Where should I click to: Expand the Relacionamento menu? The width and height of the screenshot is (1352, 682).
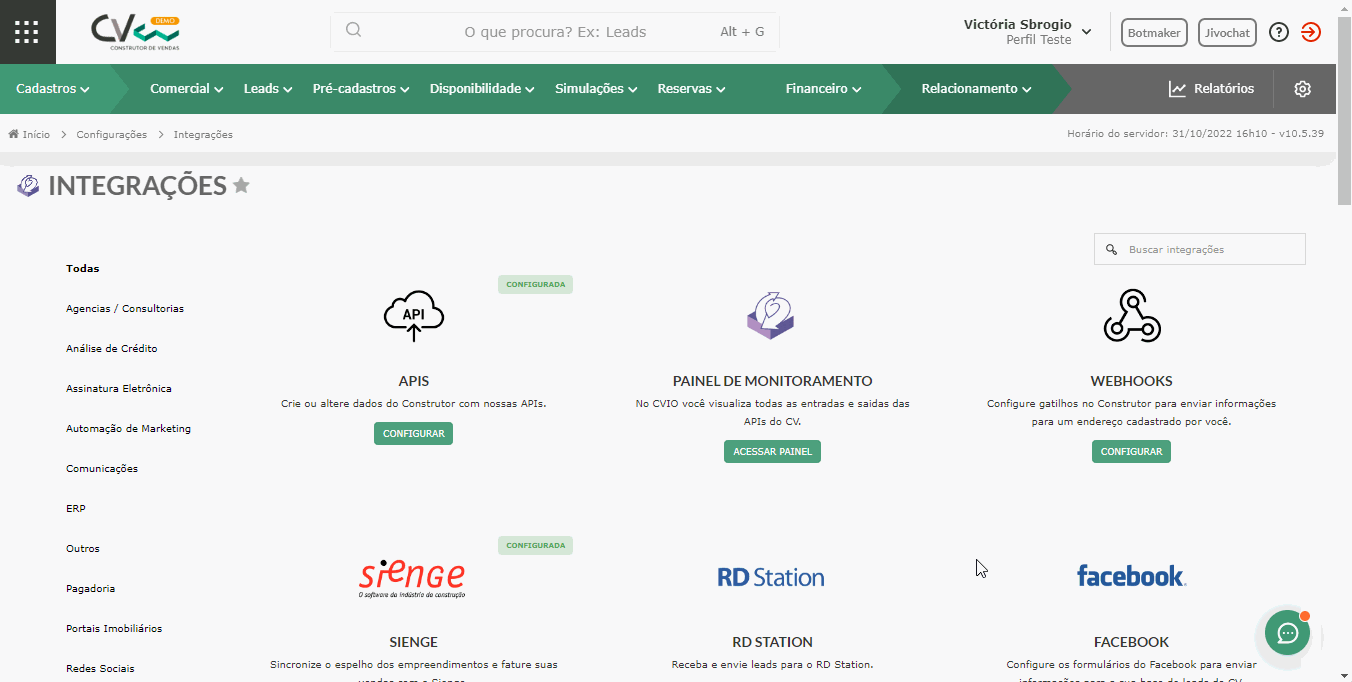976,89
